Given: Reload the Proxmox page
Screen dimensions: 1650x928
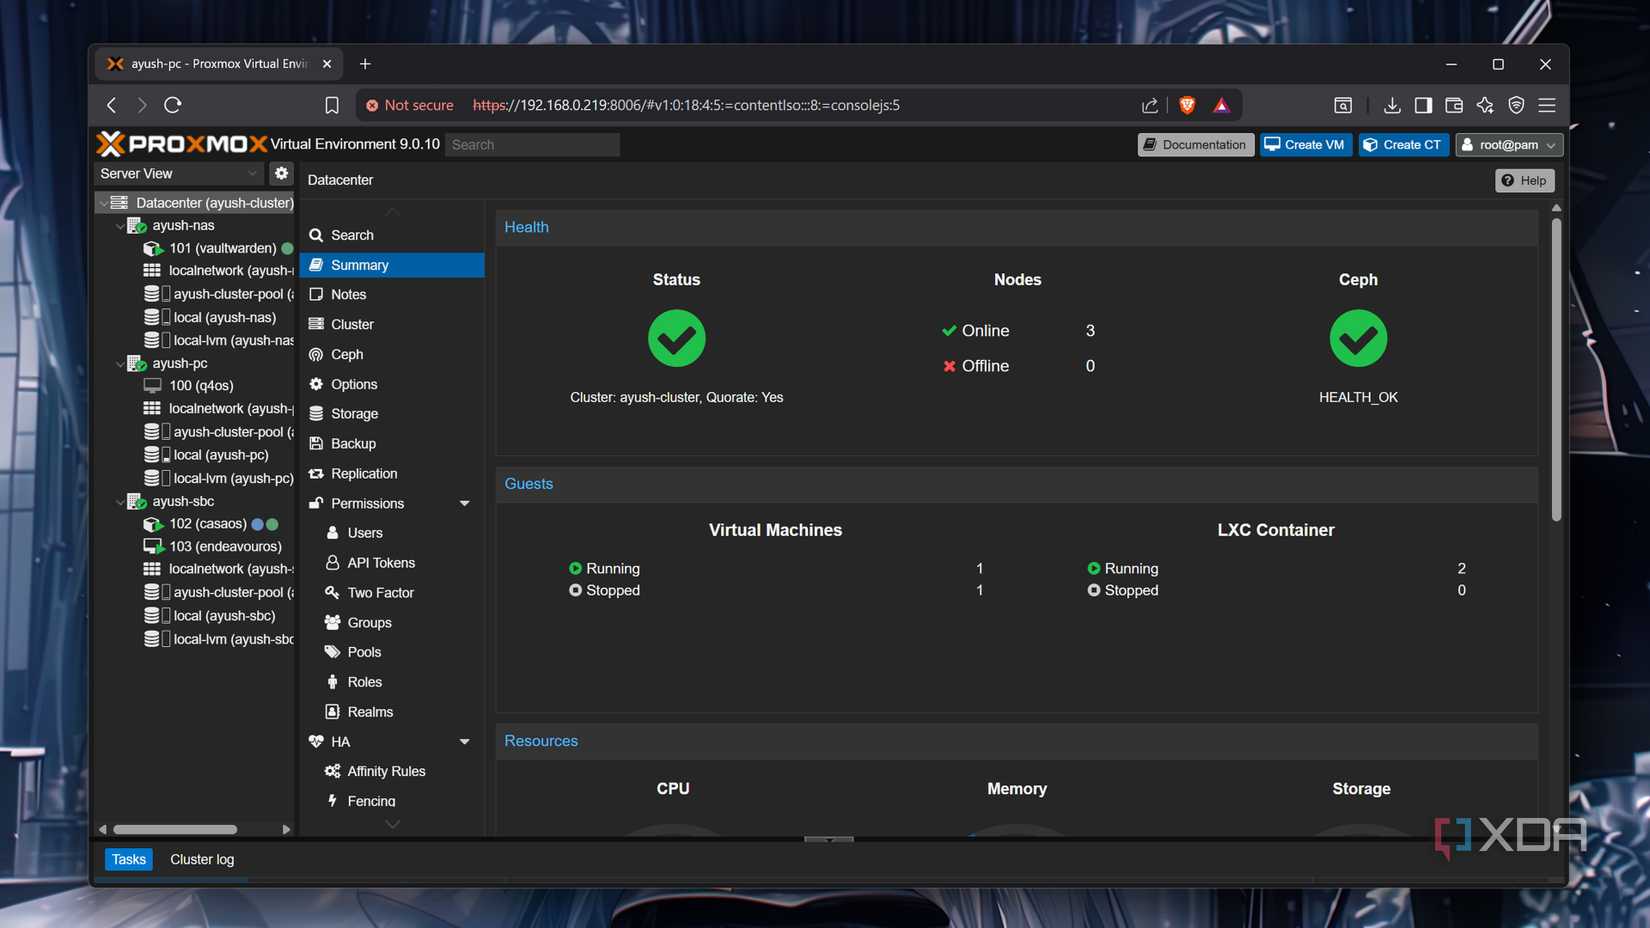Looking at the screenshot, I should coord(173,105).
